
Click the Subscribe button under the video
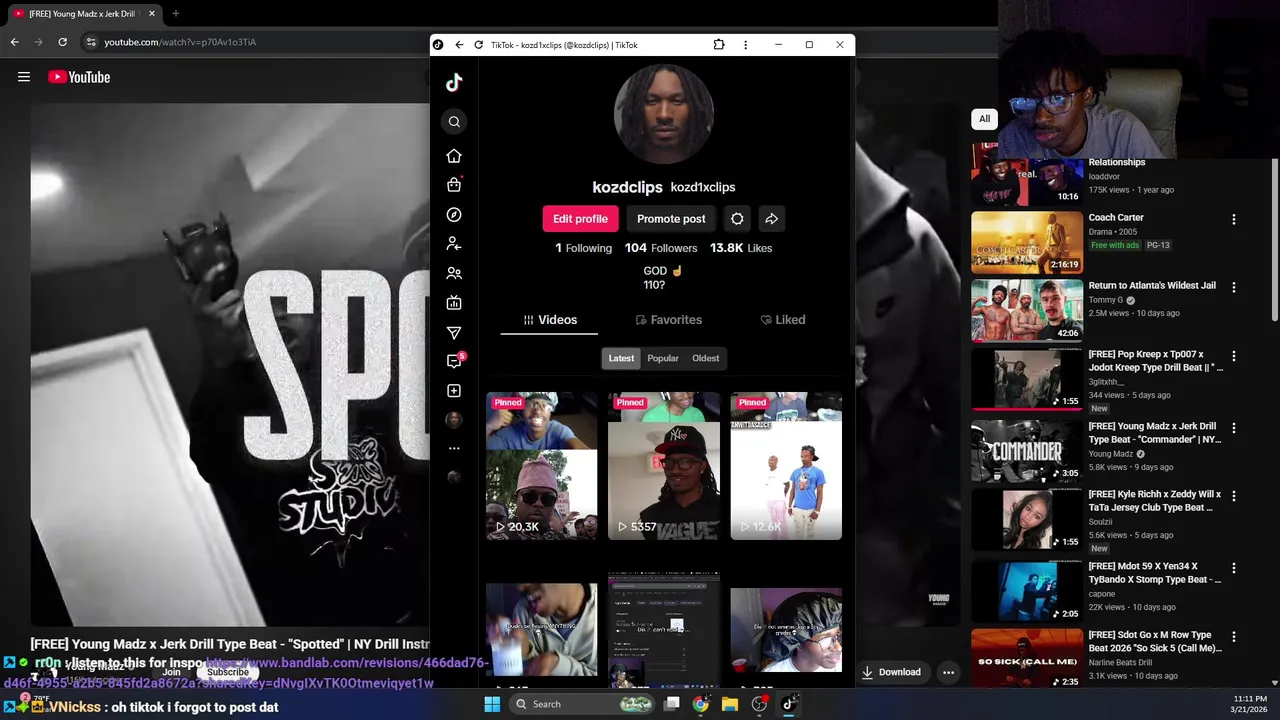[228, 672]
